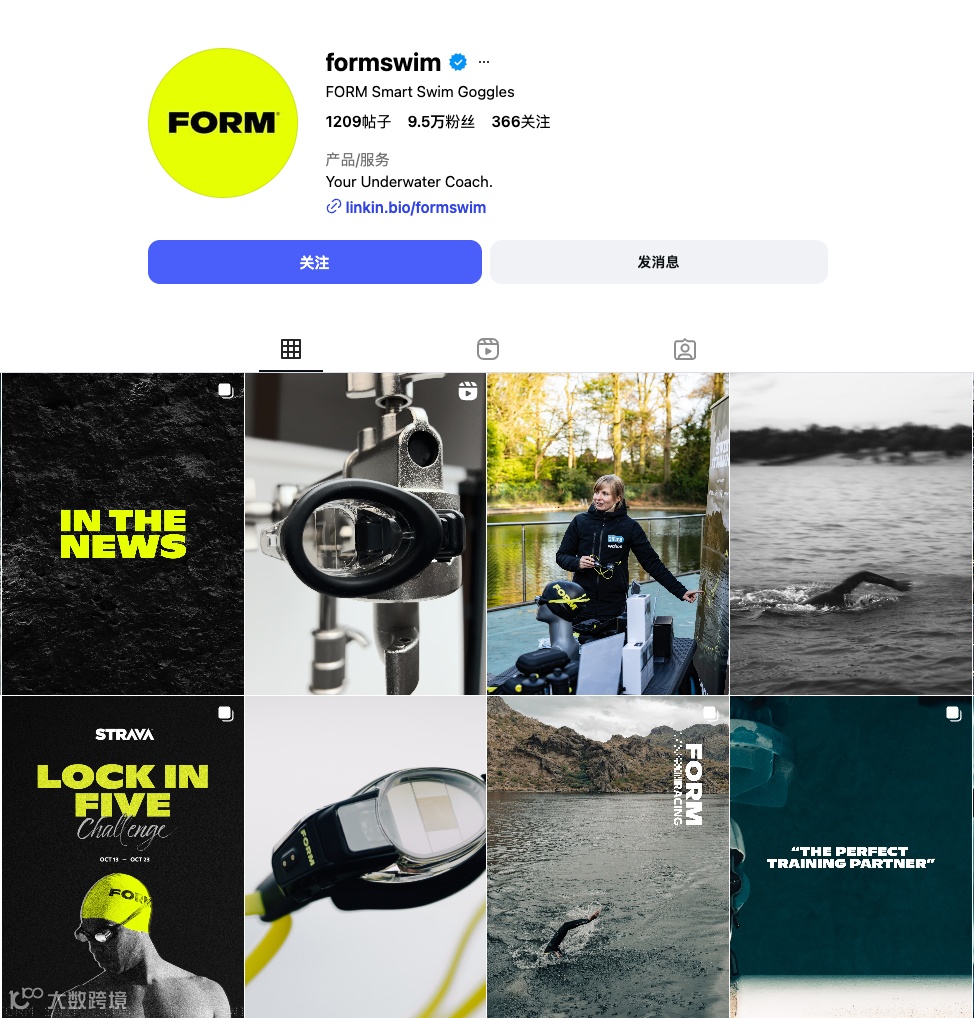Open the woman at lakeside booth post

[608, 534]
